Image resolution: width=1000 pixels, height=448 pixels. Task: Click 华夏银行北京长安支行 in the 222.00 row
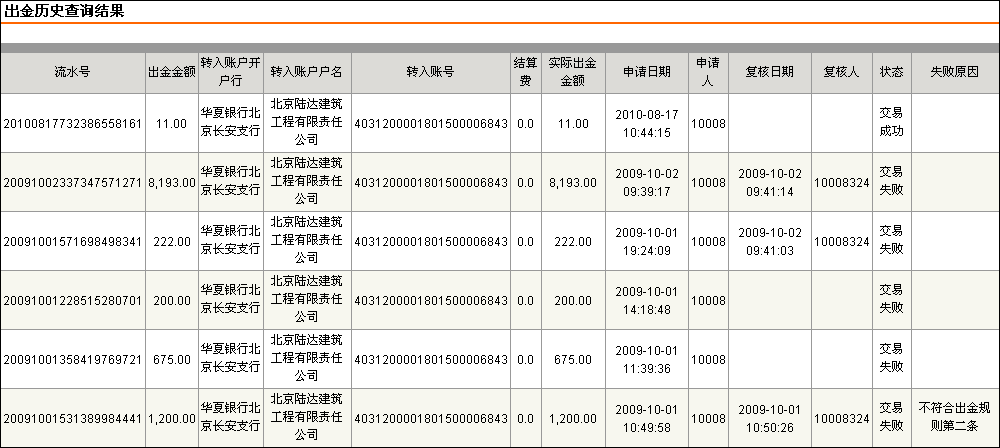230,240
